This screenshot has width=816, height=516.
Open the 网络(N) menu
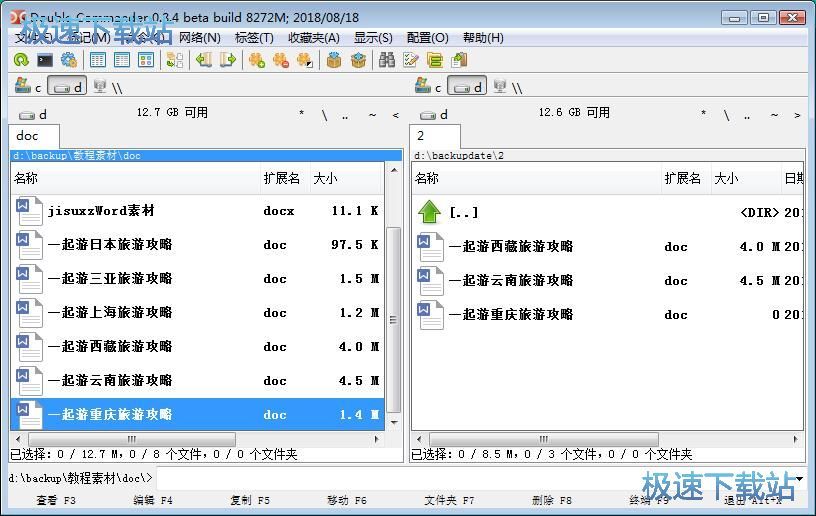(199, 37)
